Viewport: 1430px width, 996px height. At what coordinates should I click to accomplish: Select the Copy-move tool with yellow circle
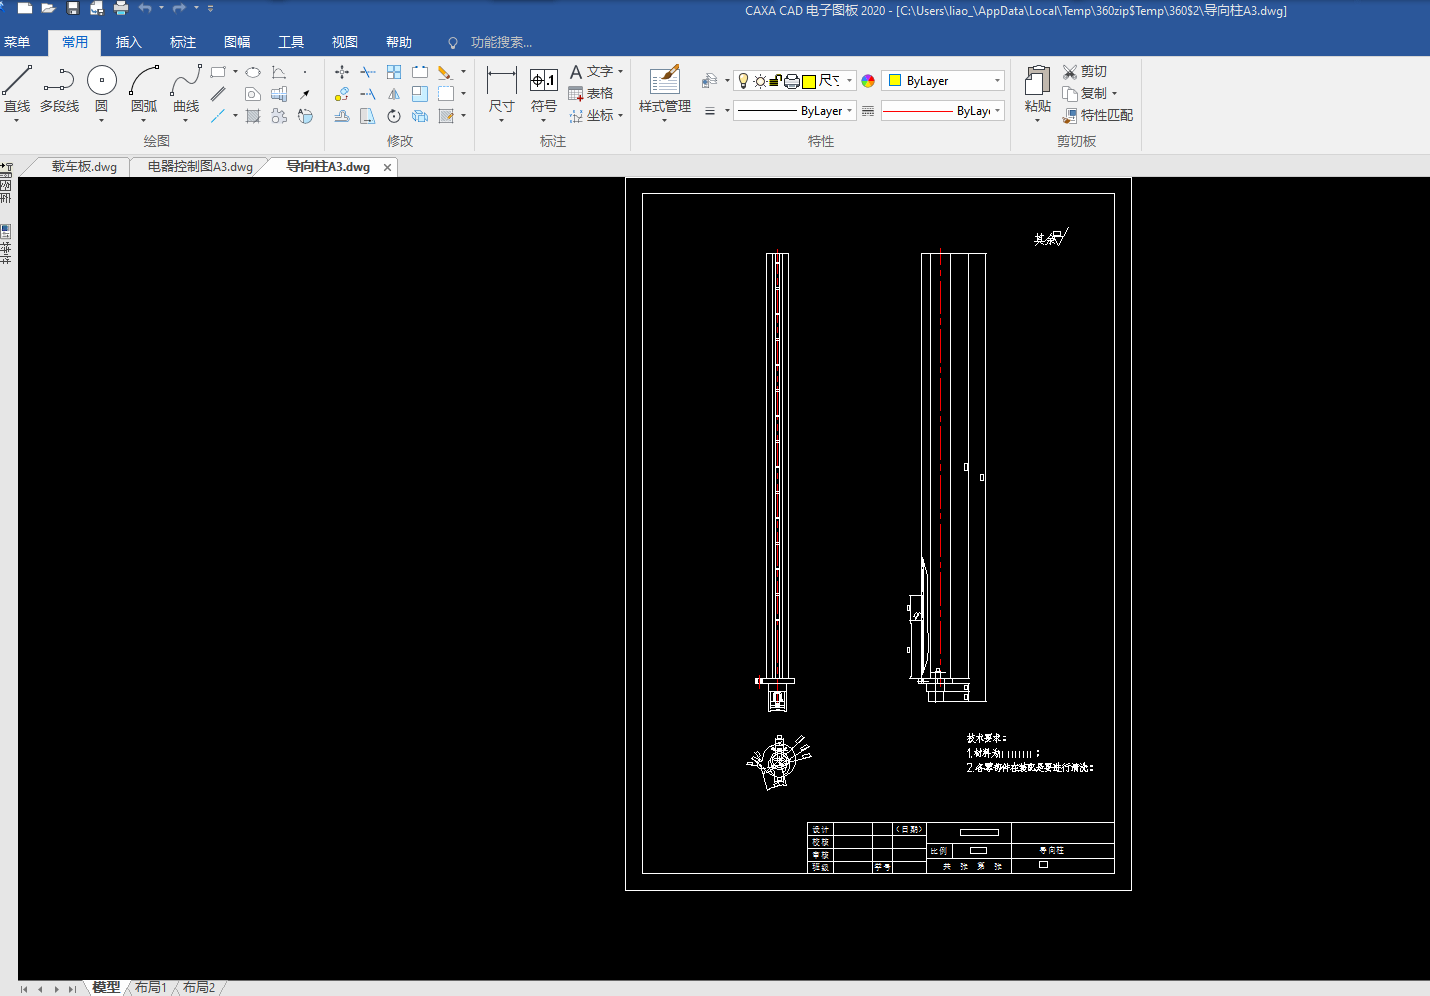pyautogui.click(x=342, y=94)
